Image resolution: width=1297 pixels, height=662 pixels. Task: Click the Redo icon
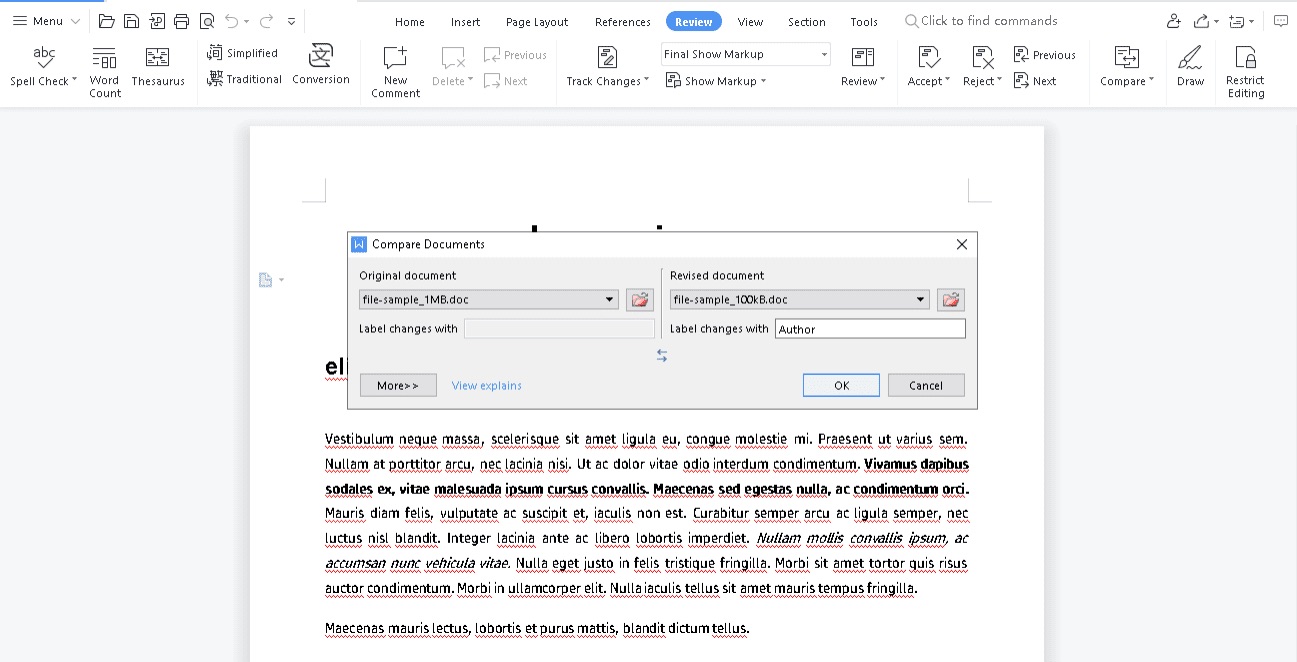266,21
